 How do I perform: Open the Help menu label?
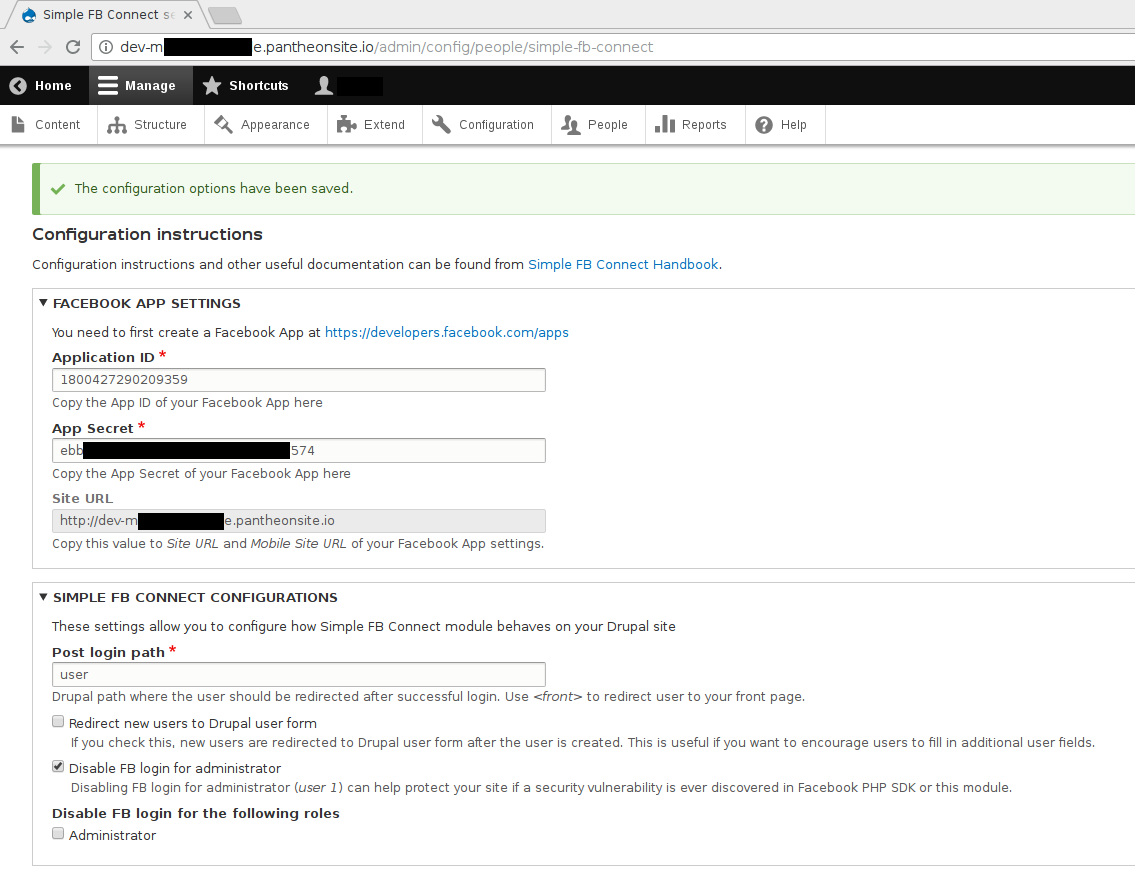tap(793, 124)
